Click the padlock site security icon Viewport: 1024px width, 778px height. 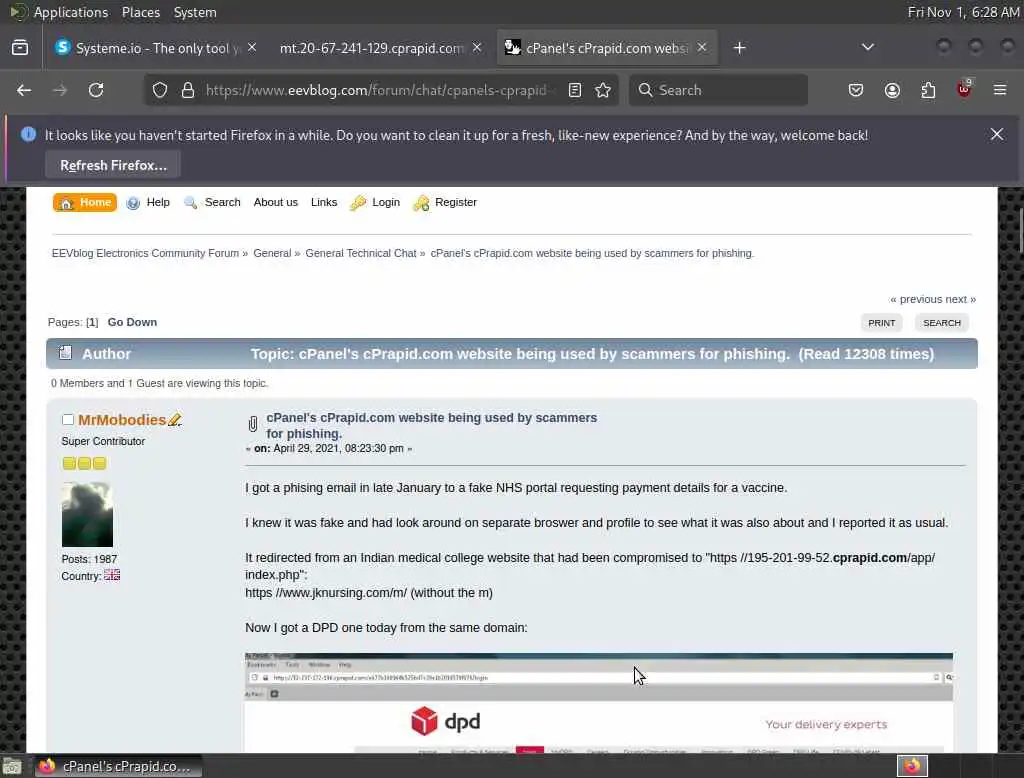[x=188, y=90]
